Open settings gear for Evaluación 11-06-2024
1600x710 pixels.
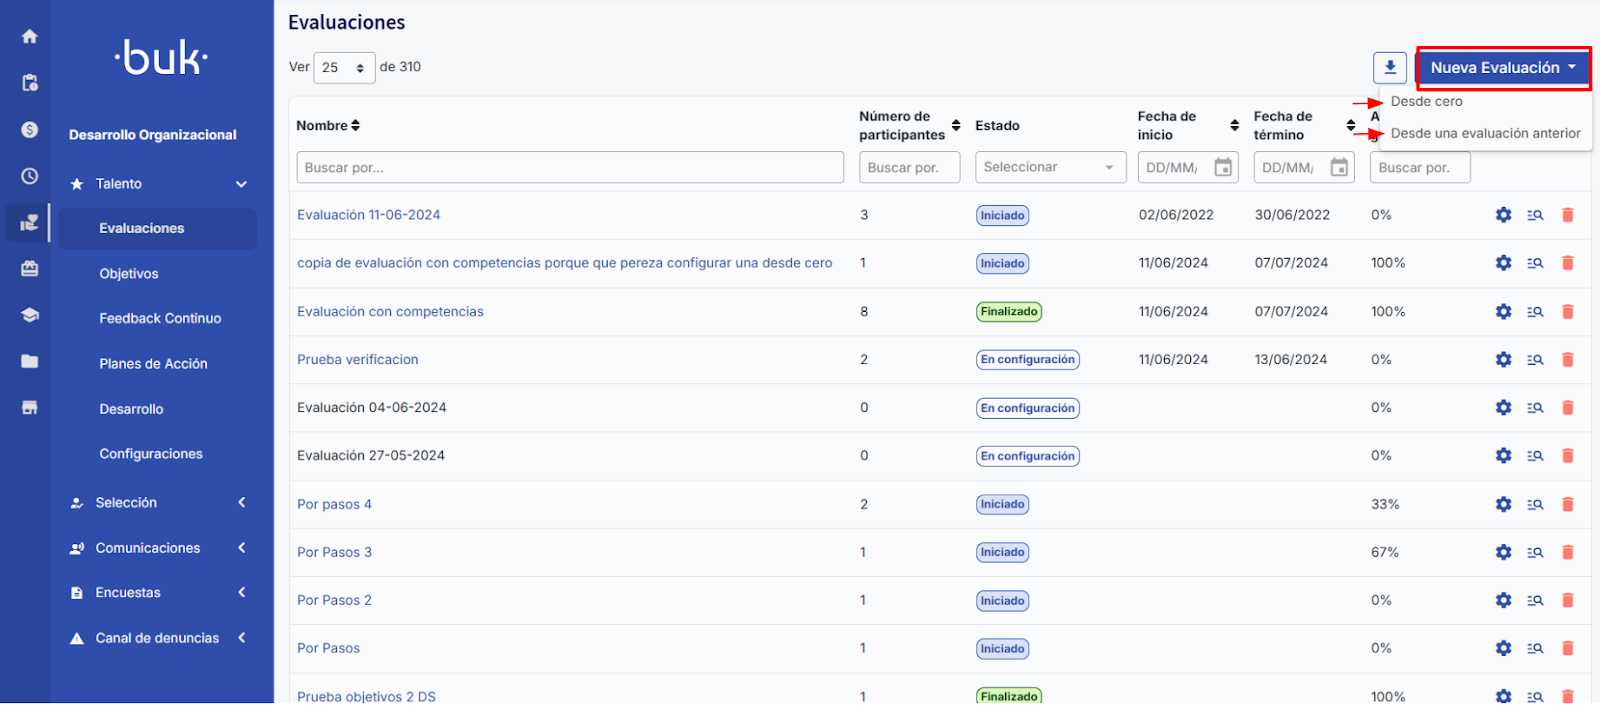(x=1503, y=215)
